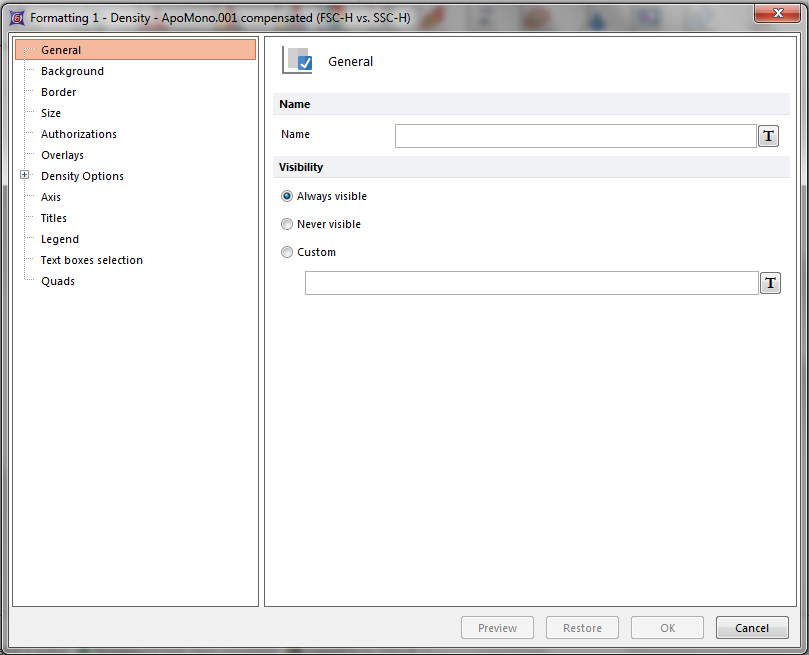The image size is (809, 655).
Task: Click the T icon beside Custom visibility field
Action: coord(770,283)
